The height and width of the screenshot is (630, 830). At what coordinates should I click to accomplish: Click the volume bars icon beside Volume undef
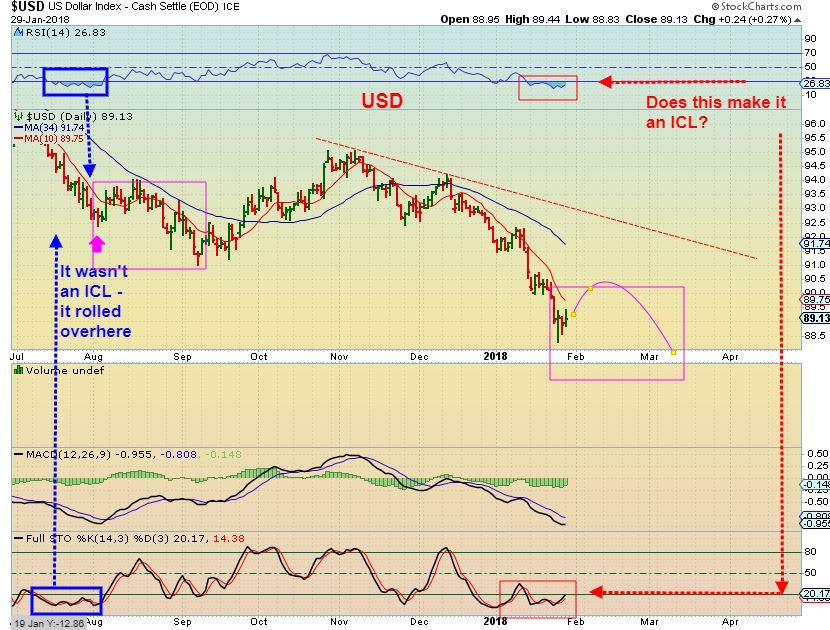click(x=19, y=370)
